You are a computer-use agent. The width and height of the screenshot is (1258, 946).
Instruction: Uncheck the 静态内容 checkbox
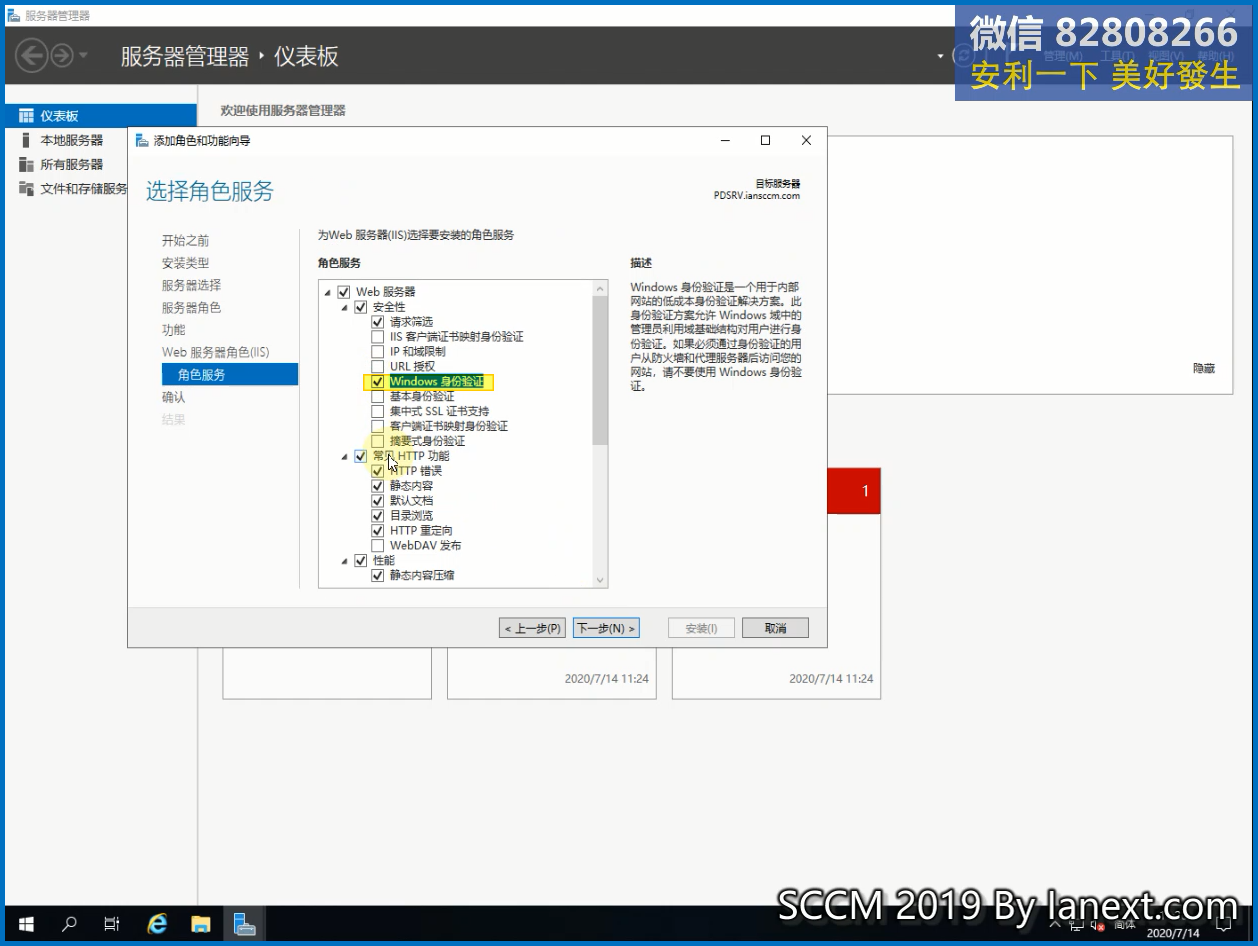pos(378,486)
